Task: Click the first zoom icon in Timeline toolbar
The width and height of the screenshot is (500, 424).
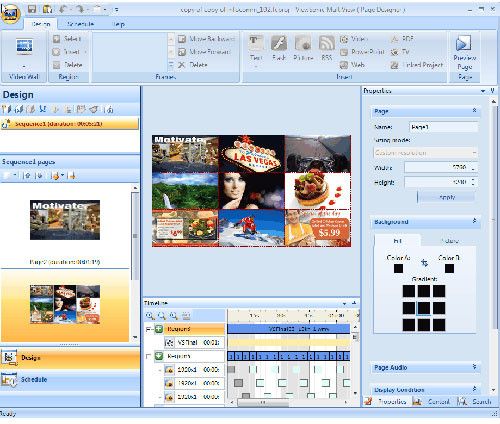Action: pyautogui.click(x=150, y=316)
